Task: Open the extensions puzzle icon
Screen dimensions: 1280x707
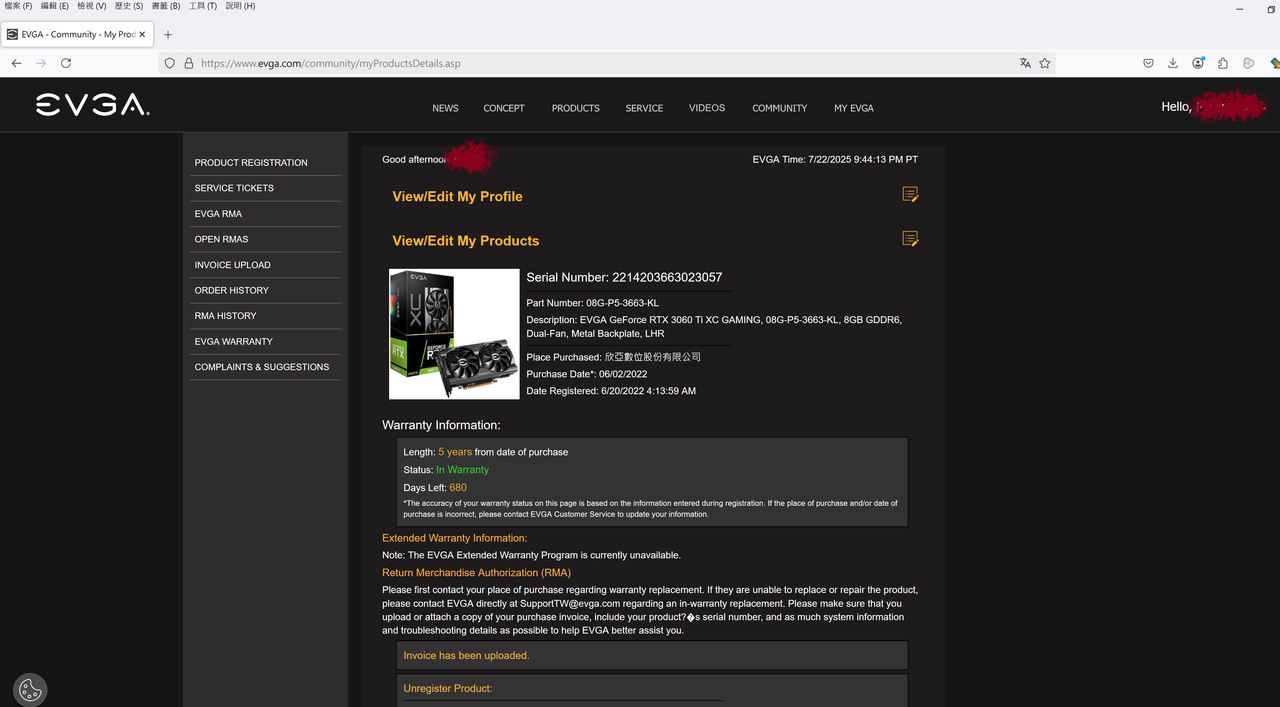Action: [x=1223, y=63]
